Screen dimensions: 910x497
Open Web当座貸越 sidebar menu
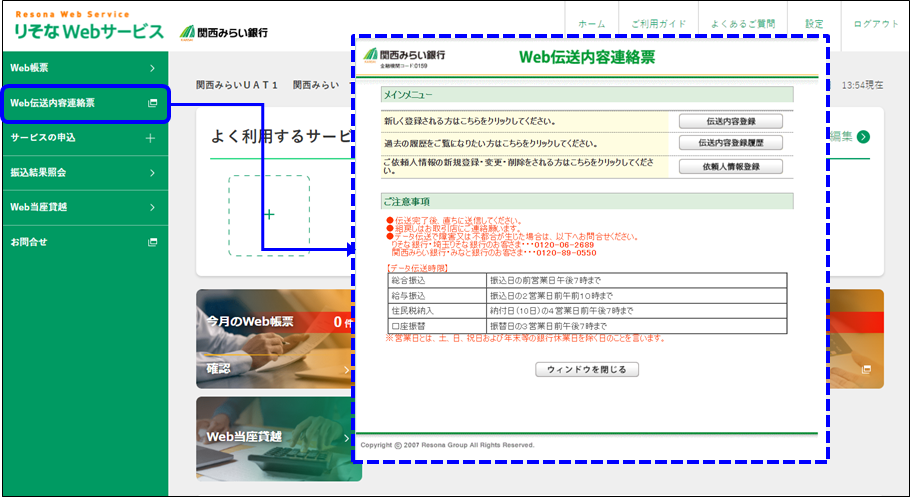(x=85, y=207)
